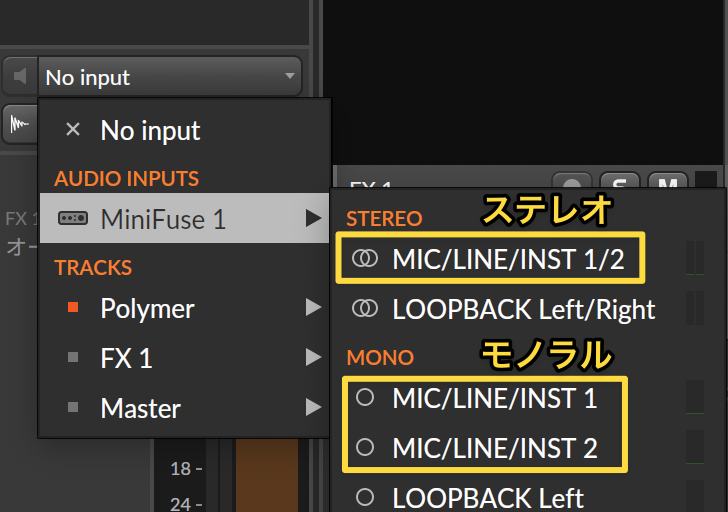Viewport: 728px width, 512px height.
Task: Click the stereo rings icon for MIC/LINE/INST 1/2
Action: point(365,258)
